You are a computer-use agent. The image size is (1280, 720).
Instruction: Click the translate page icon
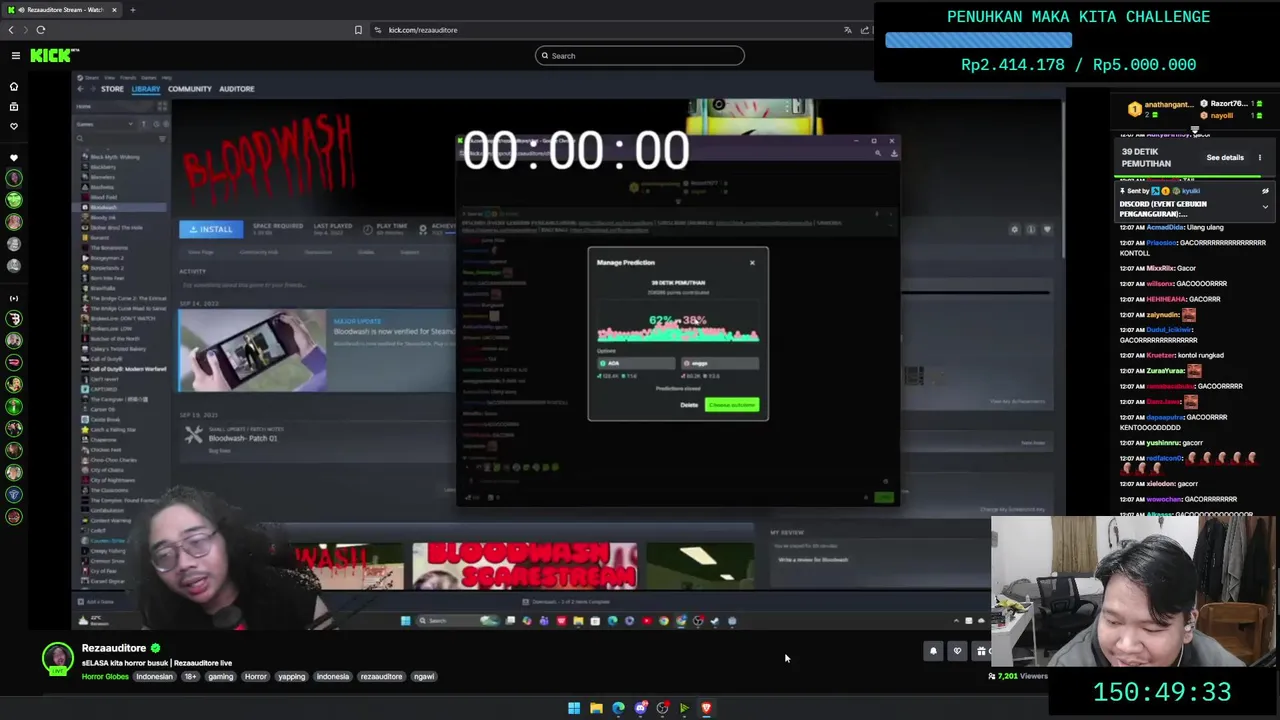point(848,30)
